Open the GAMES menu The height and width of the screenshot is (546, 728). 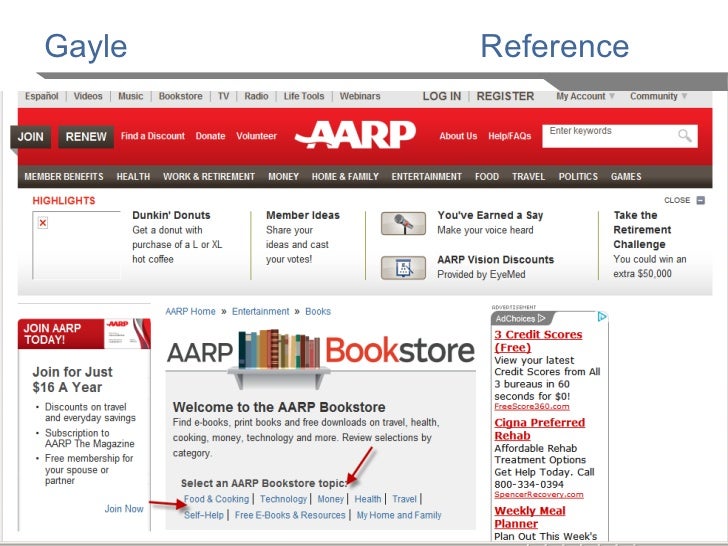(626, 177)
